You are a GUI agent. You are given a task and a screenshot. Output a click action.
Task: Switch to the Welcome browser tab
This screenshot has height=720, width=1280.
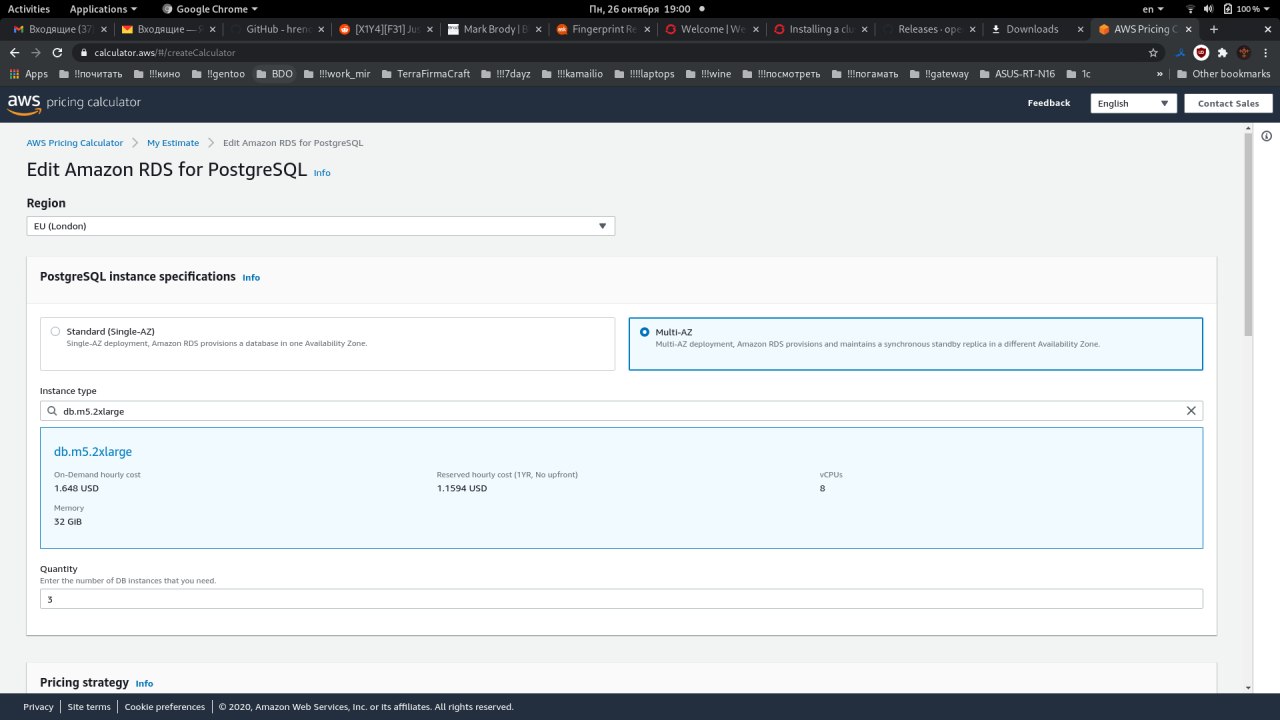(x=709, y=29)
